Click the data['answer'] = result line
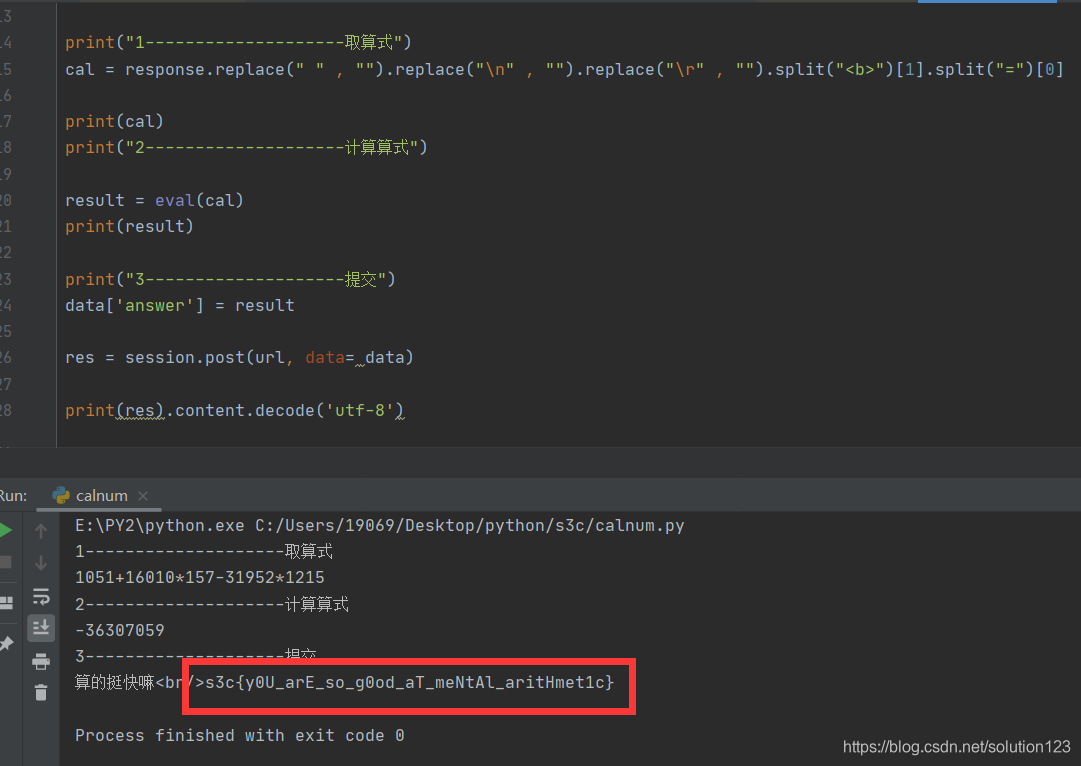 point(179,305)
